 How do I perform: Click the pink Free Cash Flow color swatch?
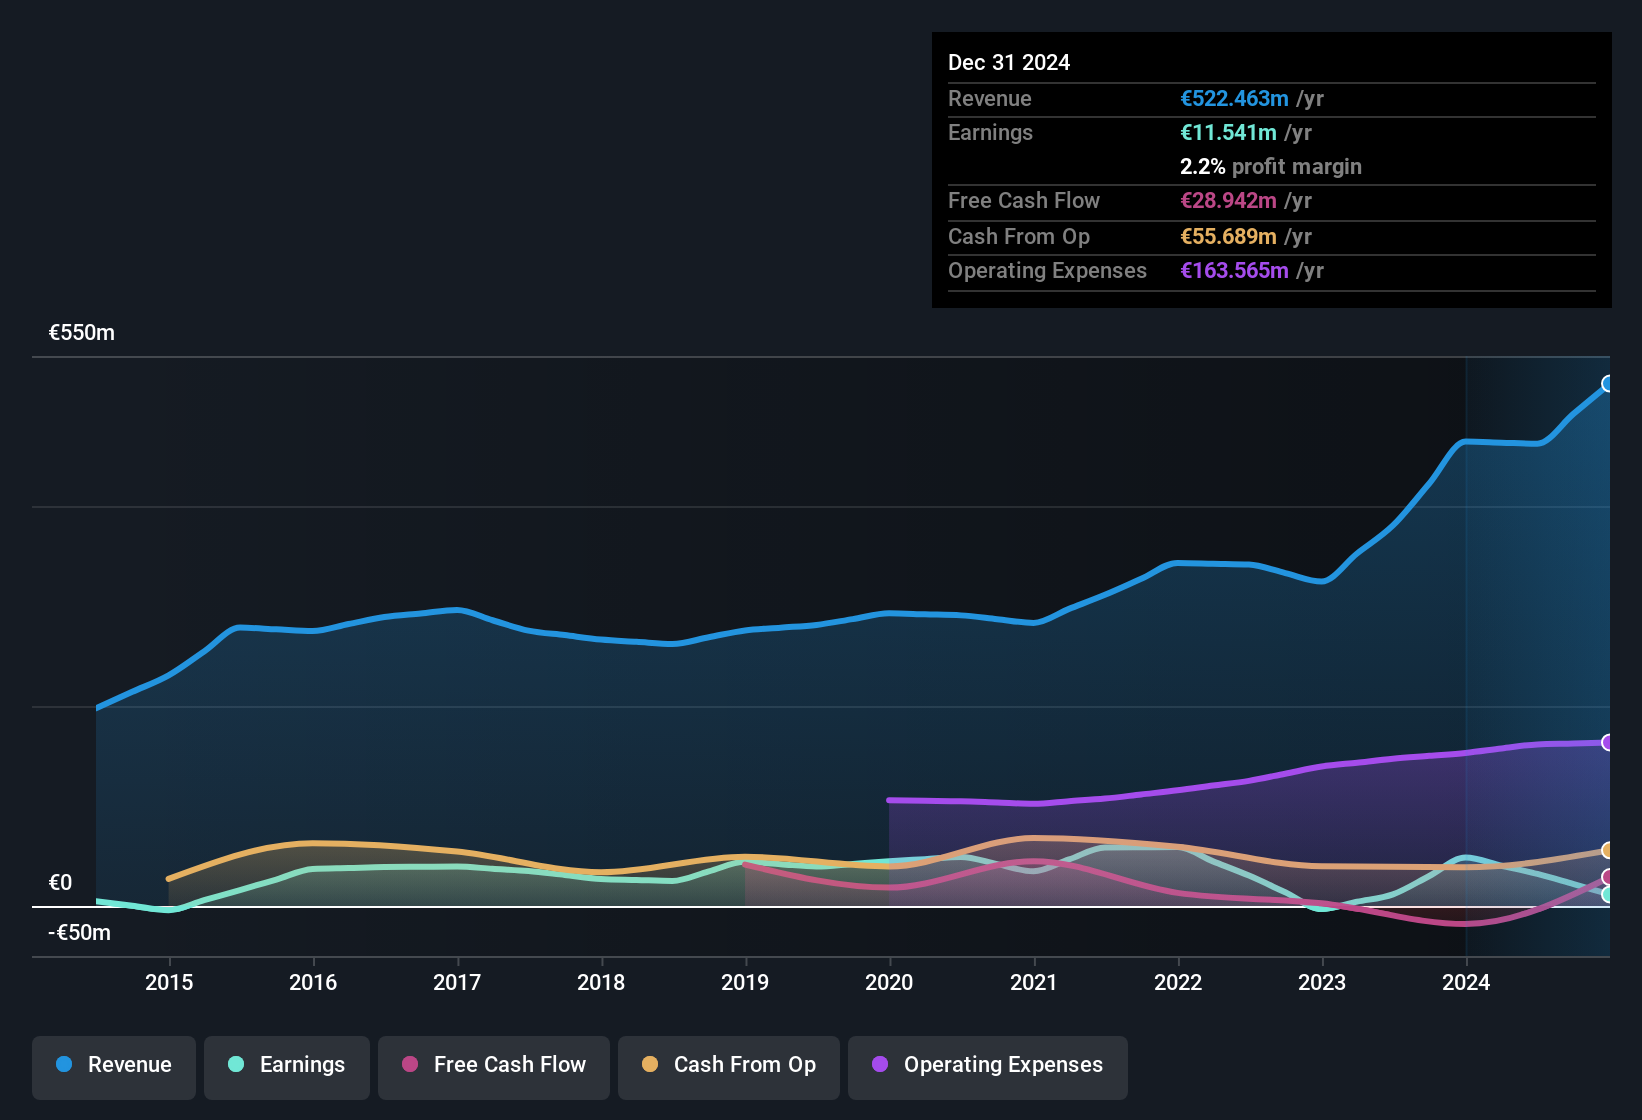(409, 1065)
